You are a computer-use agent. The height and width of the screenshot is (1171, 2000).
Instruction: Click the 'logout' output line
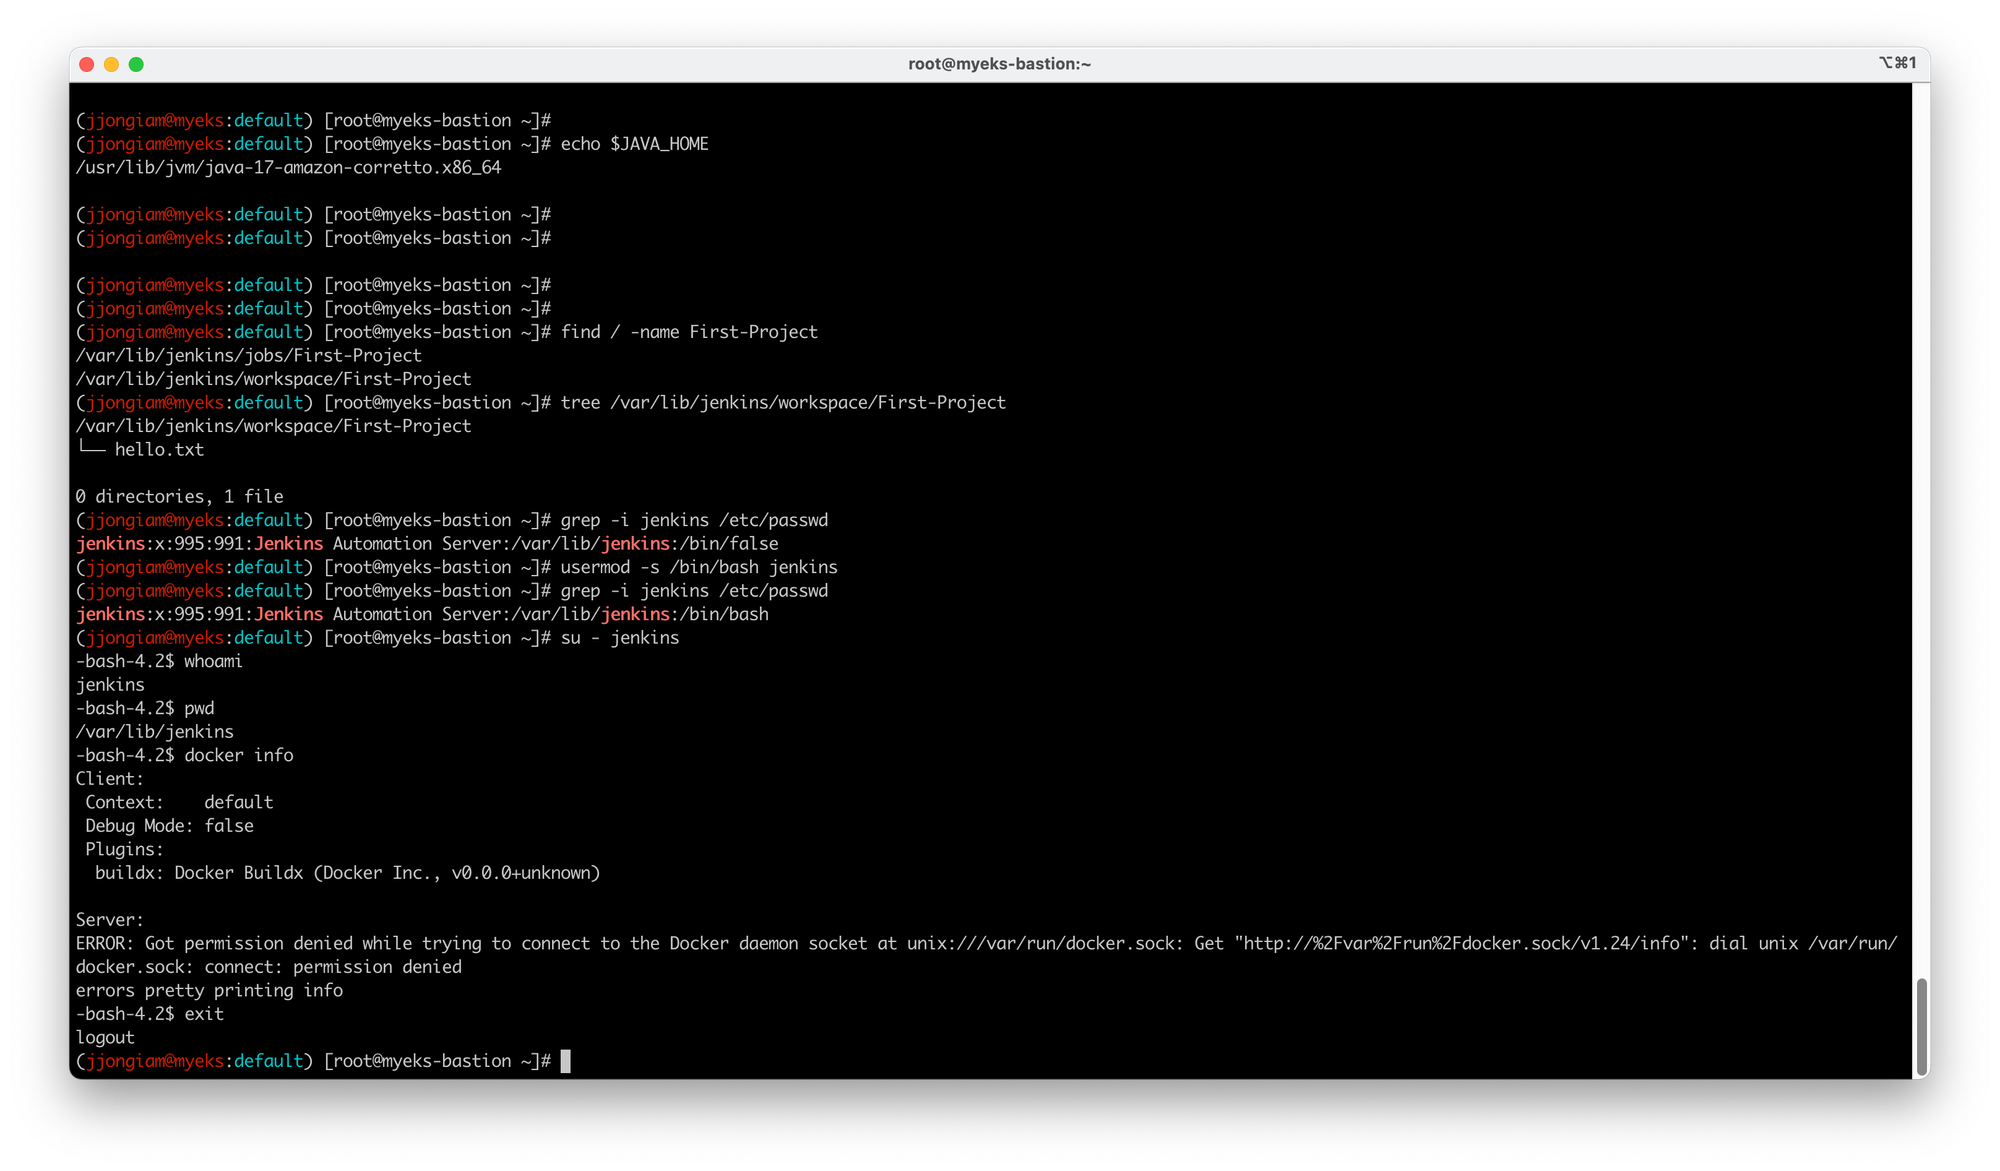105,1038
